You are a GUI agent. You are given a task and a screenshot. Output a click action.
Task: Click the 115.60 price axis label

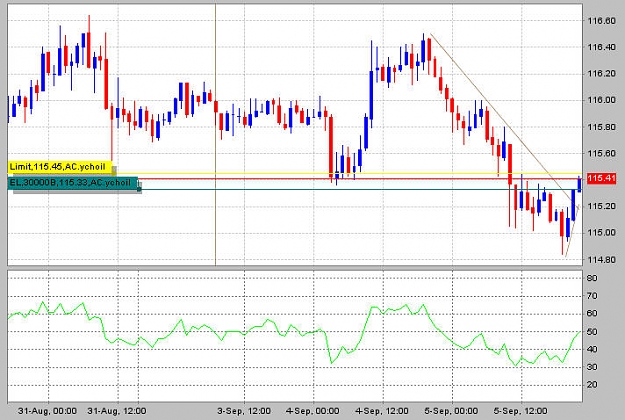[x=601, y=153]
